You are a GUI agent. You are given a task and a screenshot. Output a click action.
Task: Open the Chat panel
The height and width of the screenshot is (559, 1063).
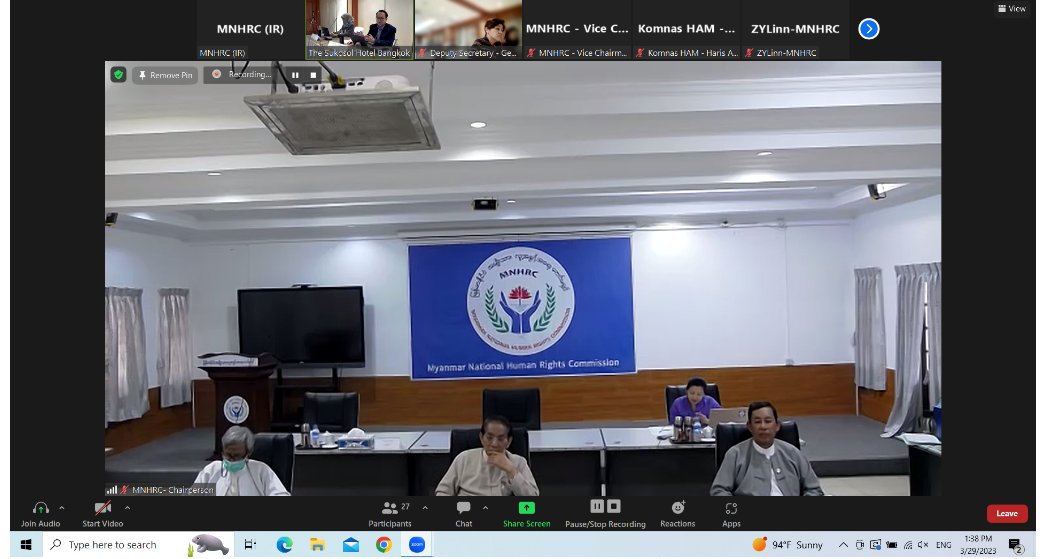(x=464, y=514)
